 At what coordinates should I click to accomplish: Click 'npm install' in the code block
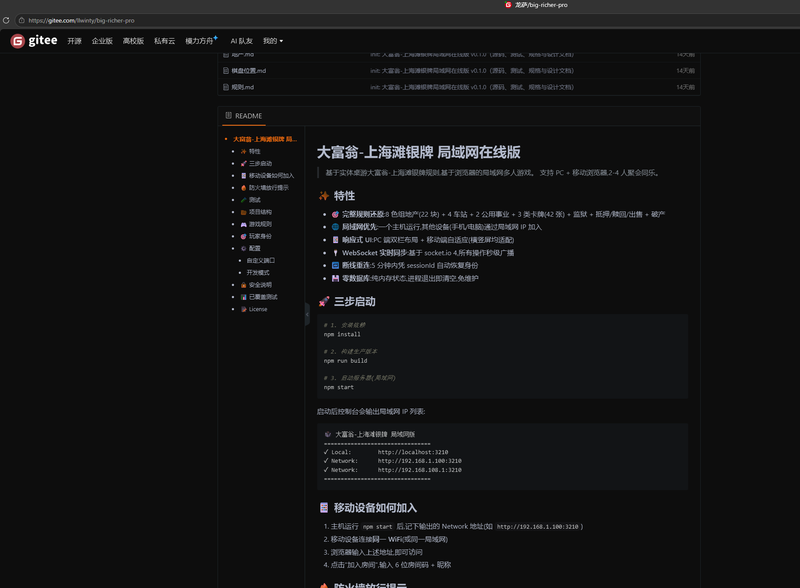(342, 334)
